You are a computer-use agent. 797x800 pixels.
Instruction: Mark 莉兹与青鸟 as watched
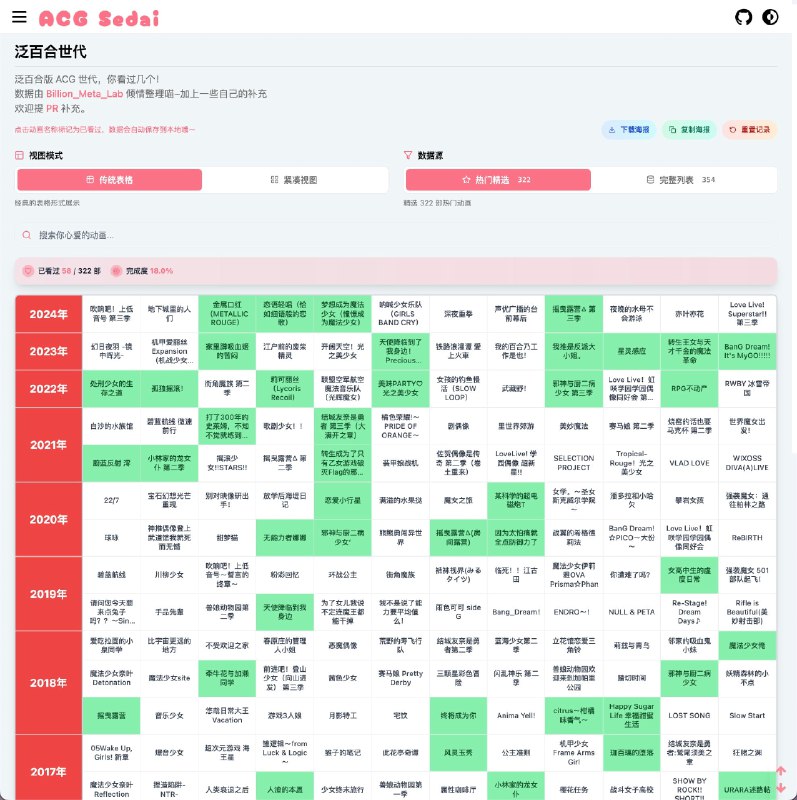coord(630,646)
